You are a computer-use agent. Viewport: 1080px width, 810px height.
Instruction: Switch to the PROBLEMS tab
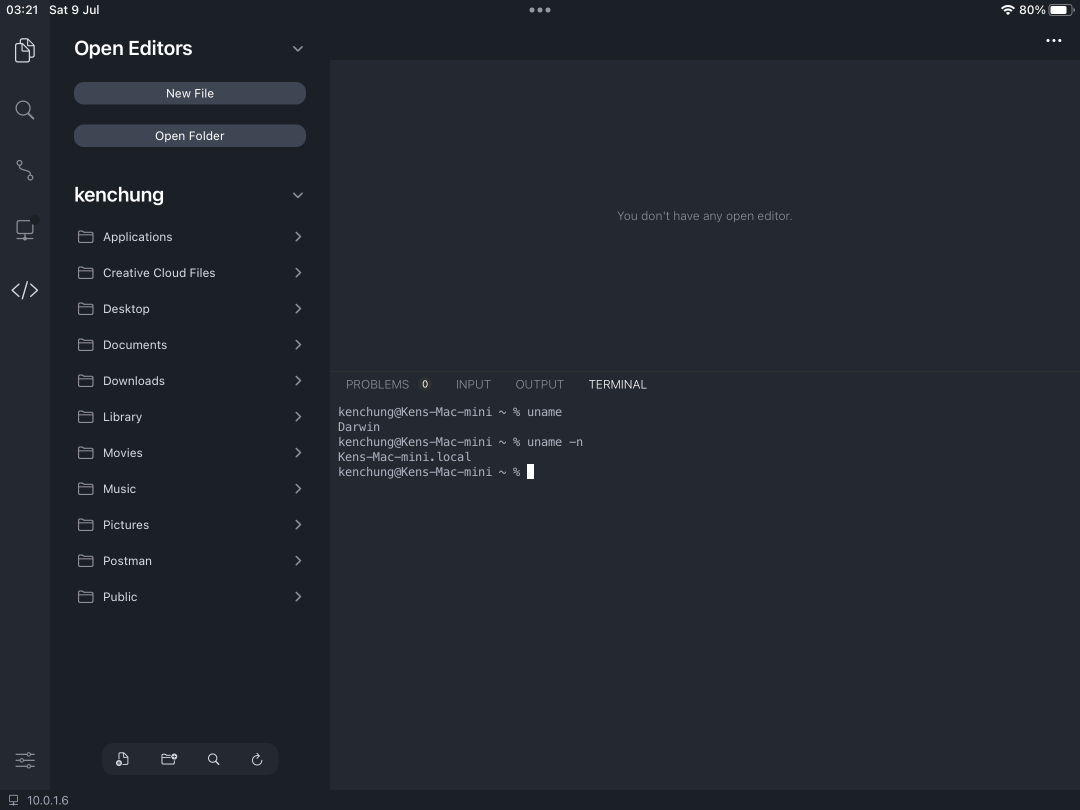[377, 384]
